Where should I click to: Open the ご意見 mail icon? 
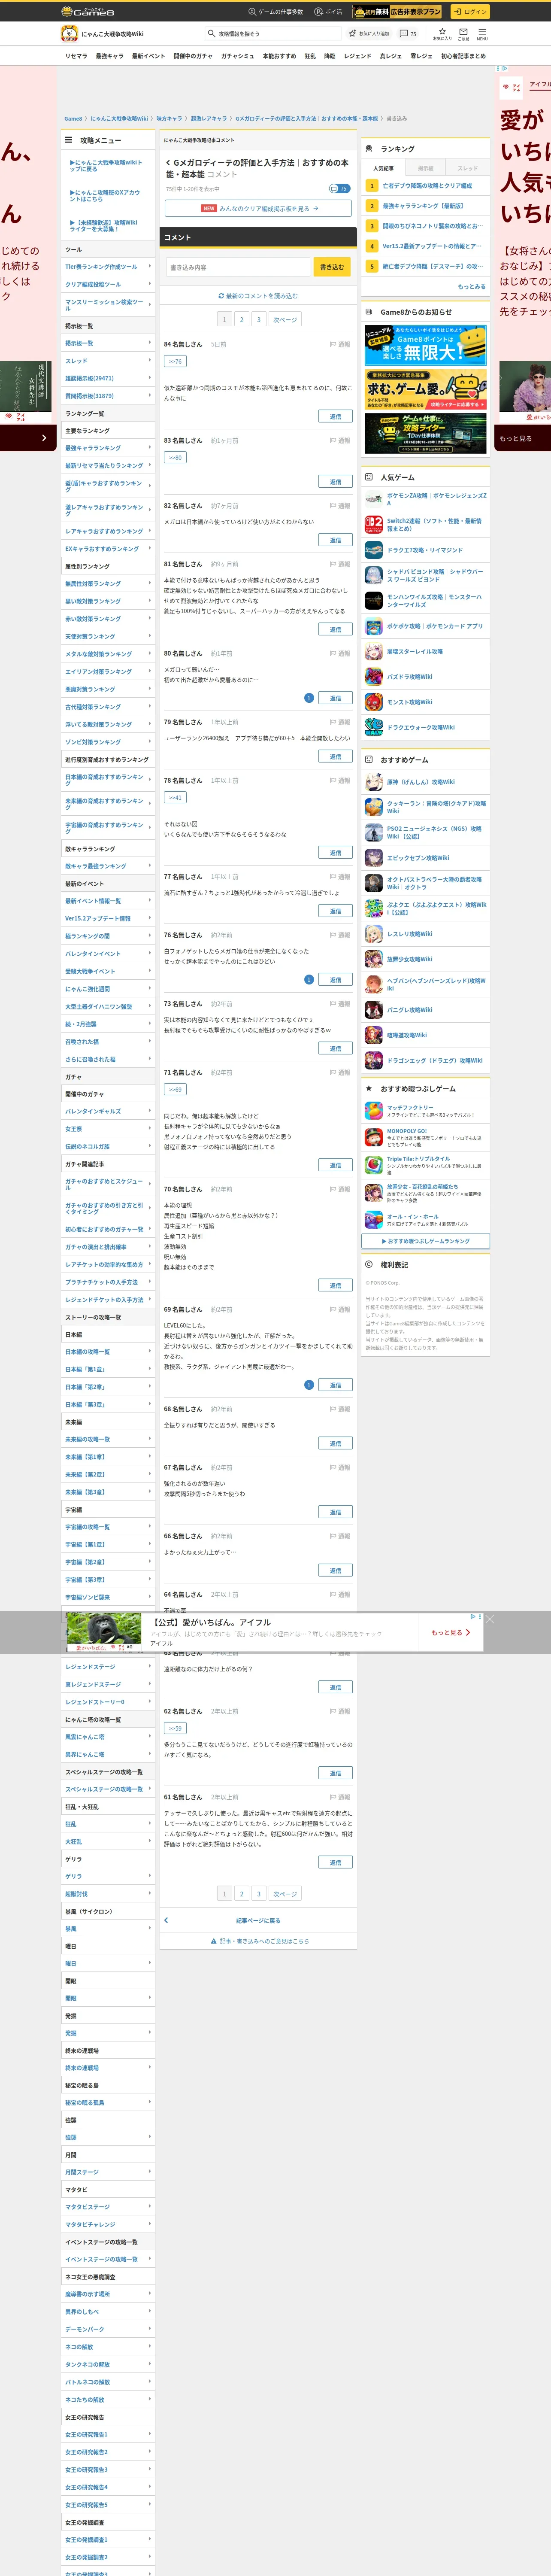463,33
